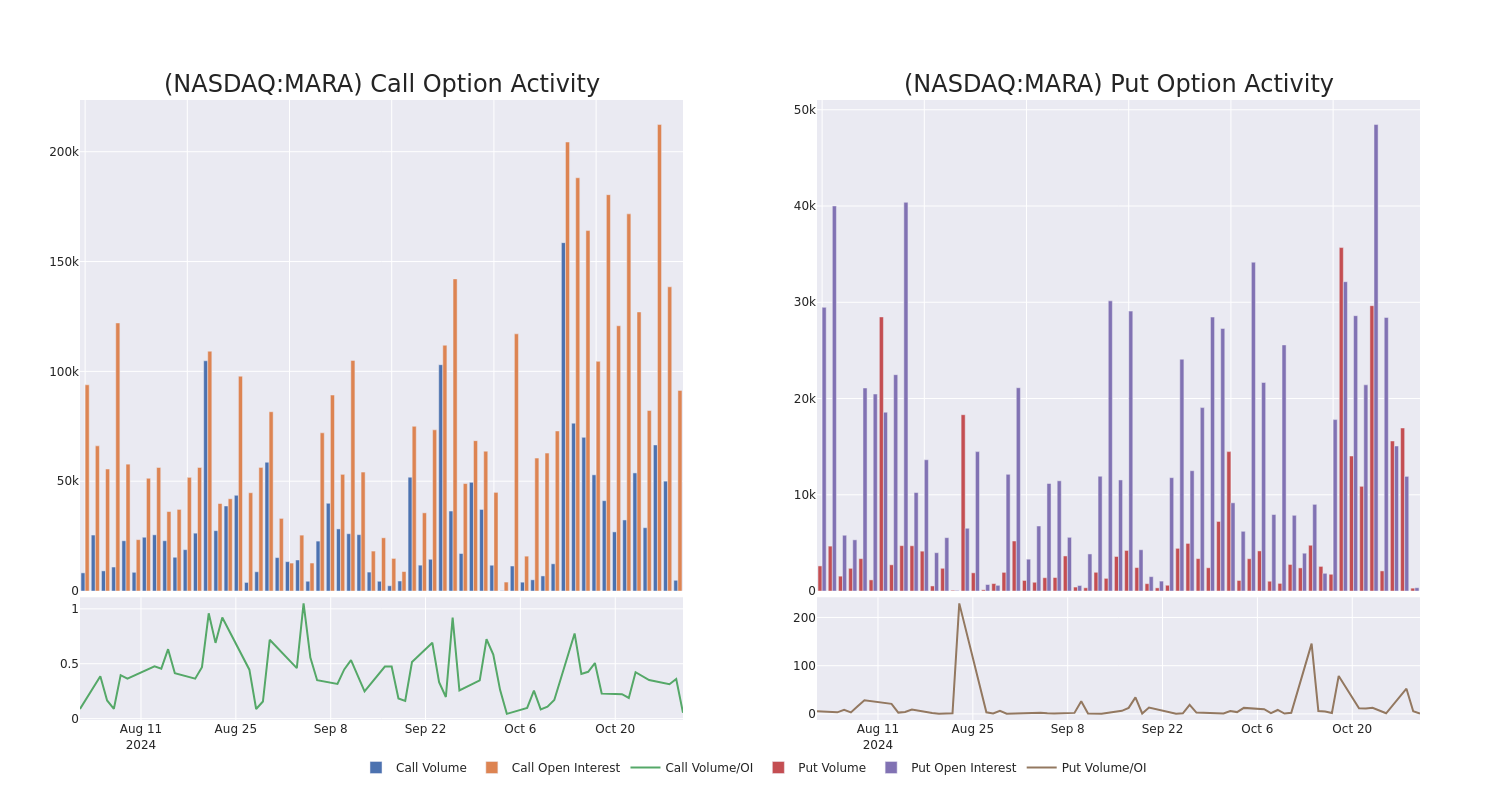Image resolution: width=1500 pixels, height=800 pixels.
Task: Click the red Put Volume legend swatch
Action: (778, 768)
